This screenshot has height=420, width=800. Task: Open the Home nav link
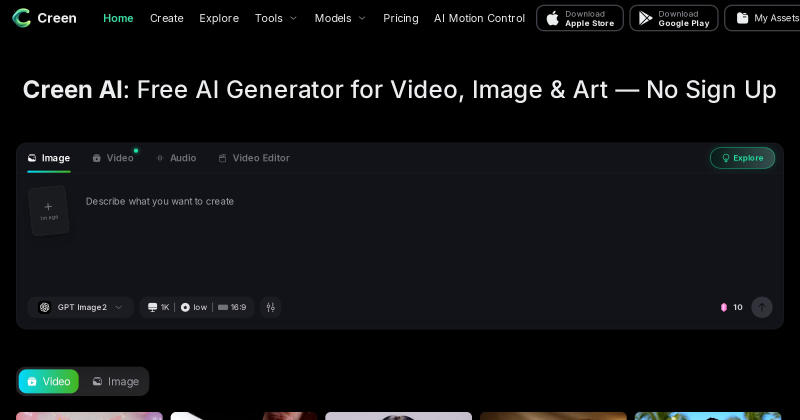[x=118, y=18]
